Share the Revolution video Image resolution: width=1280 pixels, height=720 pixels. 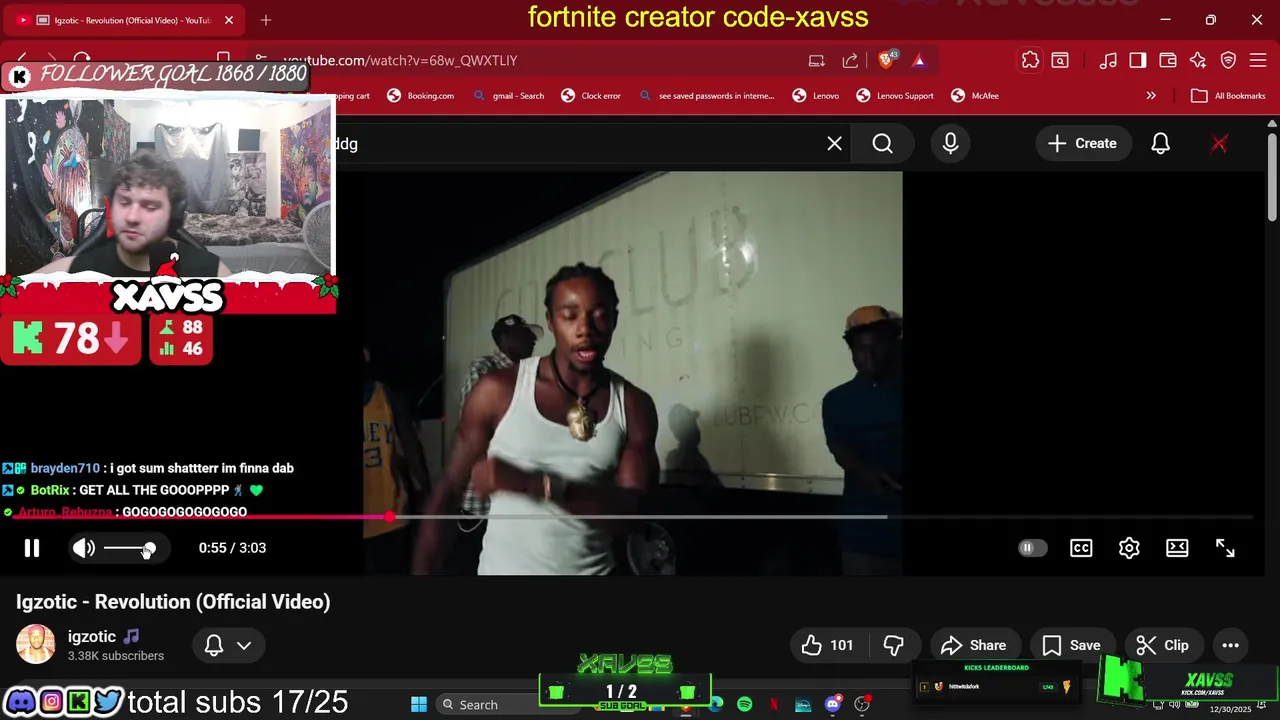(974, 645)
